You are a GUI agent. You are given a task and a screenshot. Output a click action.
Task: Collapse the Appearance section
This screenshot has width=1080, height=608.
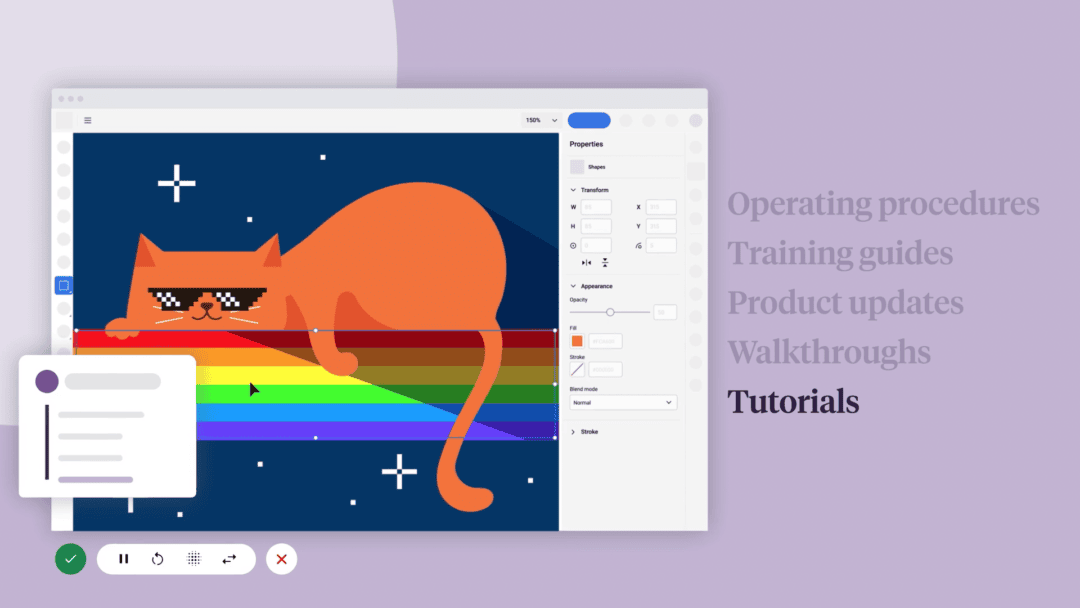pos(573,286)
